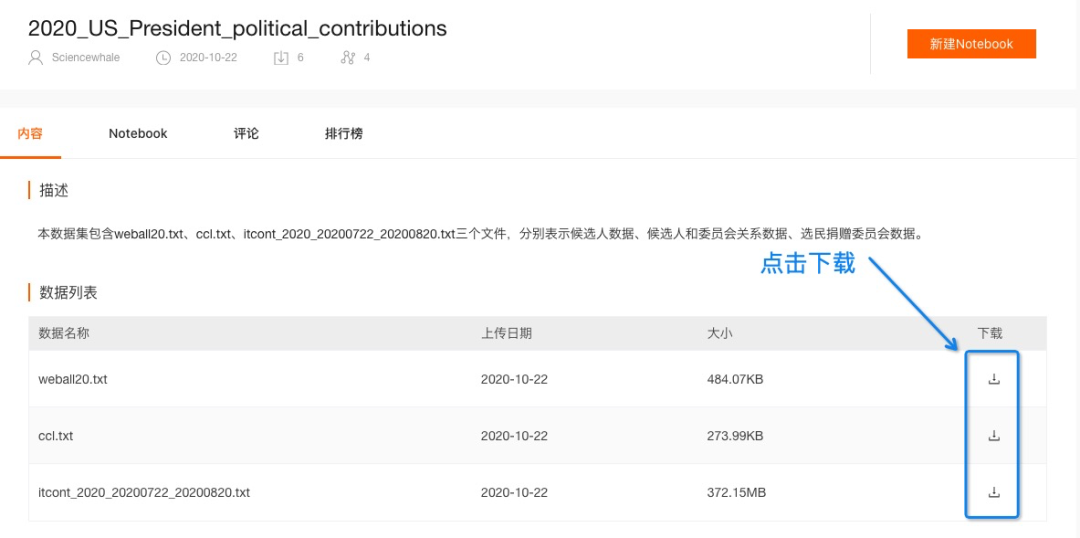This screenshot has height=538, width=1080.
Task: Click the download count icon
Action: click(x=280, y=58)
